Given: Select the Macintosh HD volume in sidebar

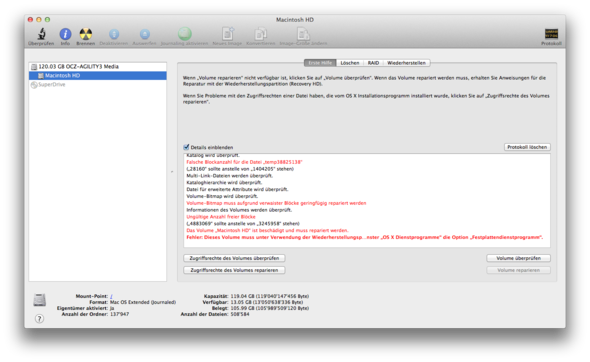Looking at the screenshot, I should click(x=98, y=76).
